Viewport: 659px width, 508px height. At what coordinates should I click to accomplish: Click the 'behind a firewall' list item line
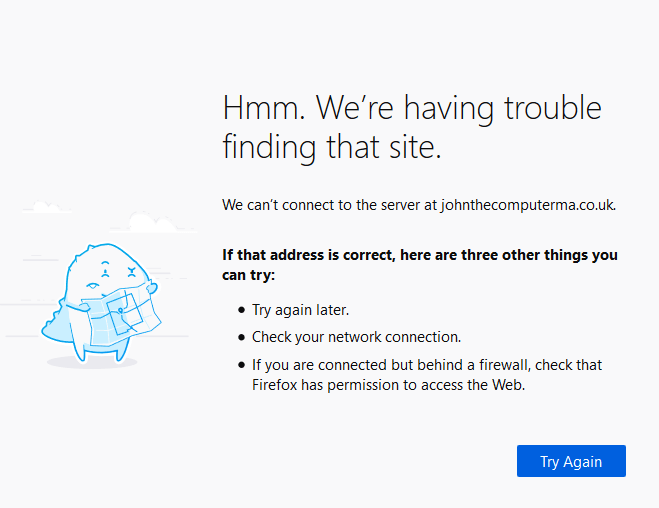427,365
